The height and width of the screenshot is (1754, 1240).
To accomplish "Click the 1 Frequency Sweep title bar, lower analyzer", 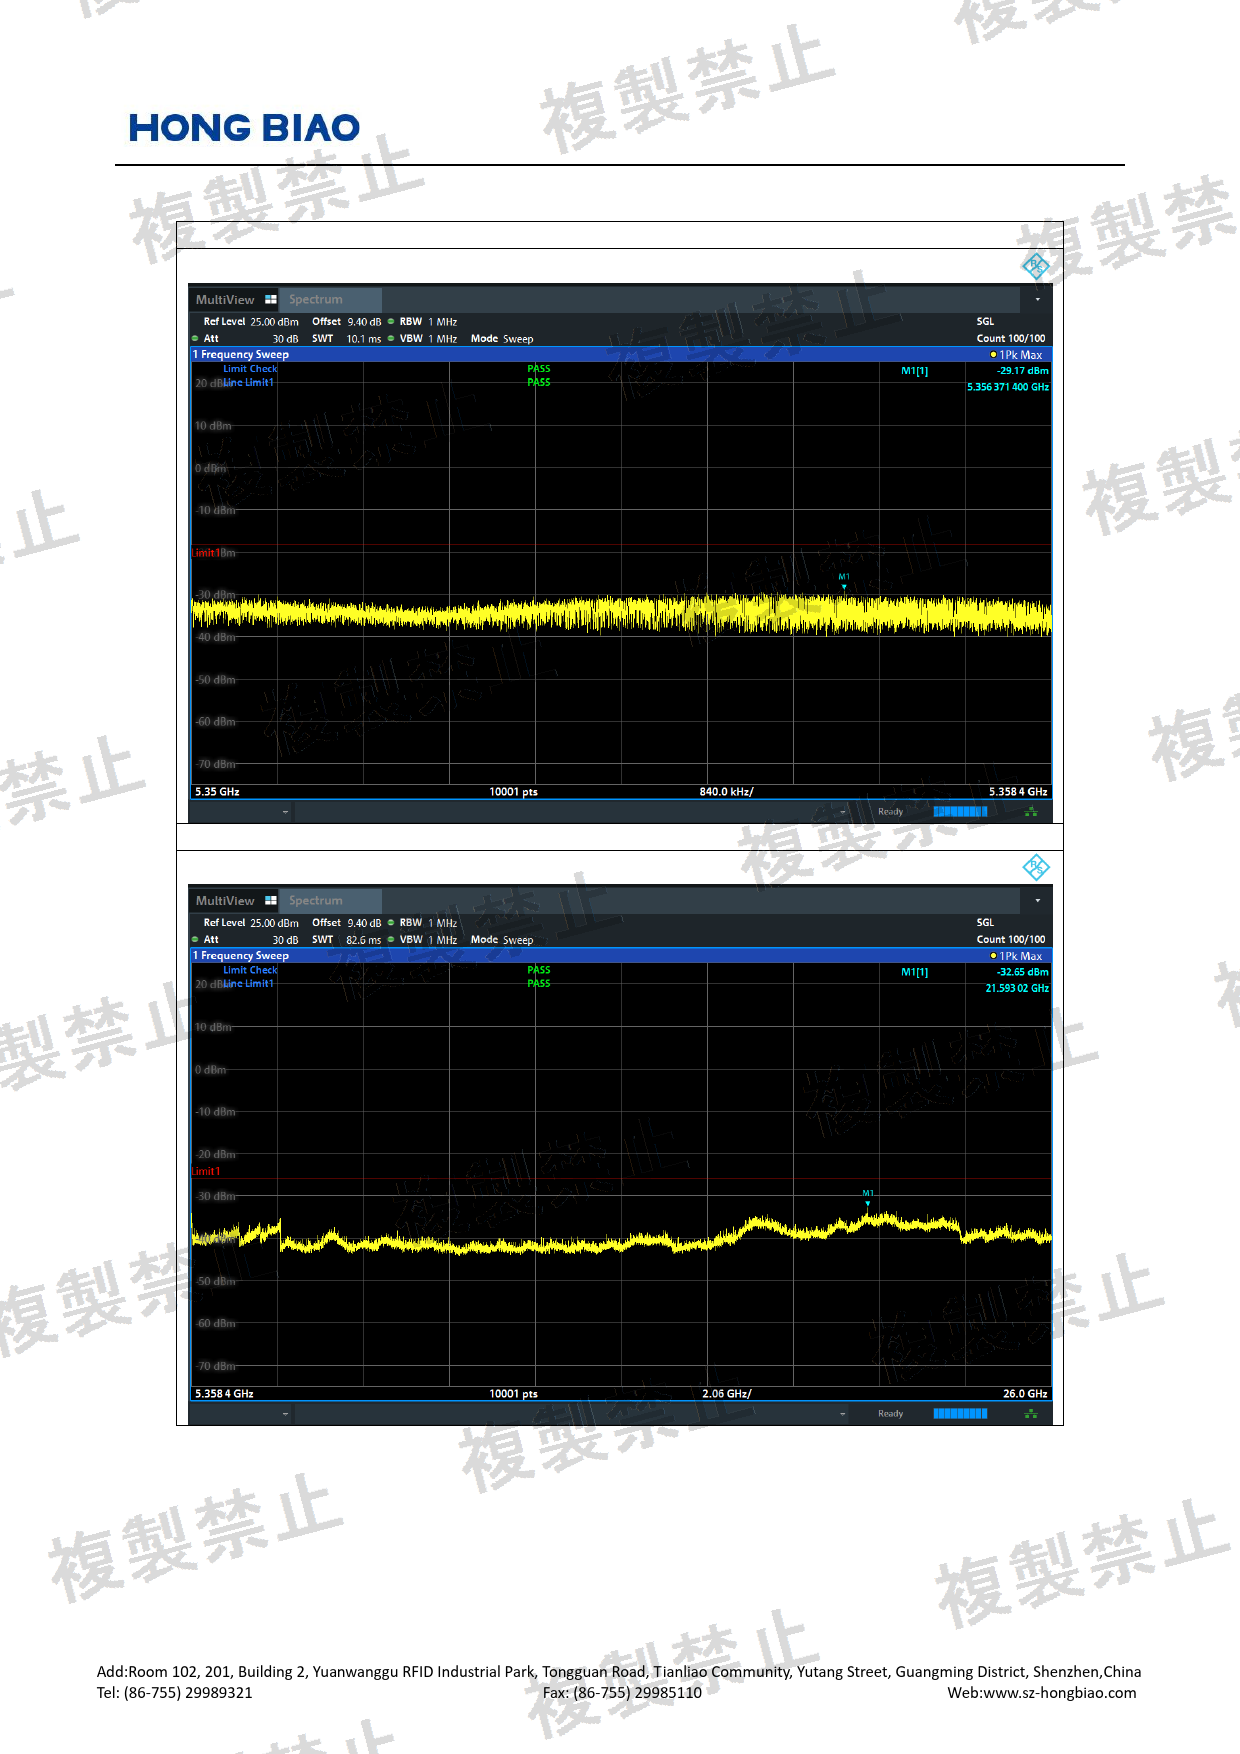I will tap(621, 956).
